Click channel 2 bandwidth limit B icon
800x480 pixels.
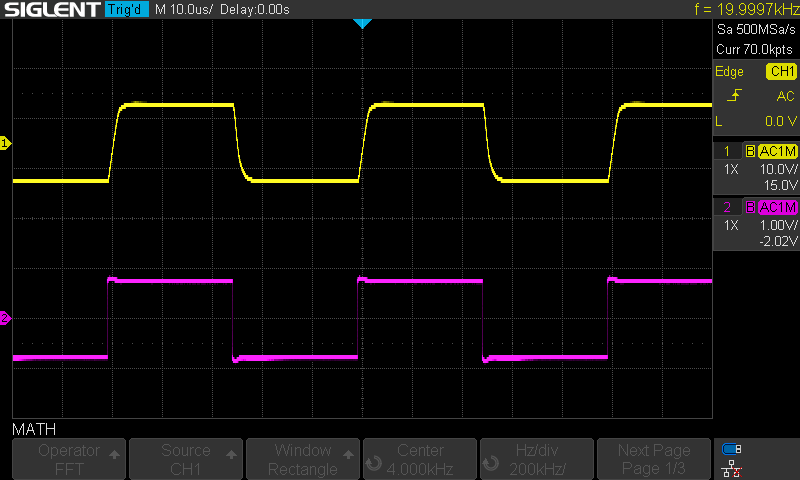coord(750,207)
